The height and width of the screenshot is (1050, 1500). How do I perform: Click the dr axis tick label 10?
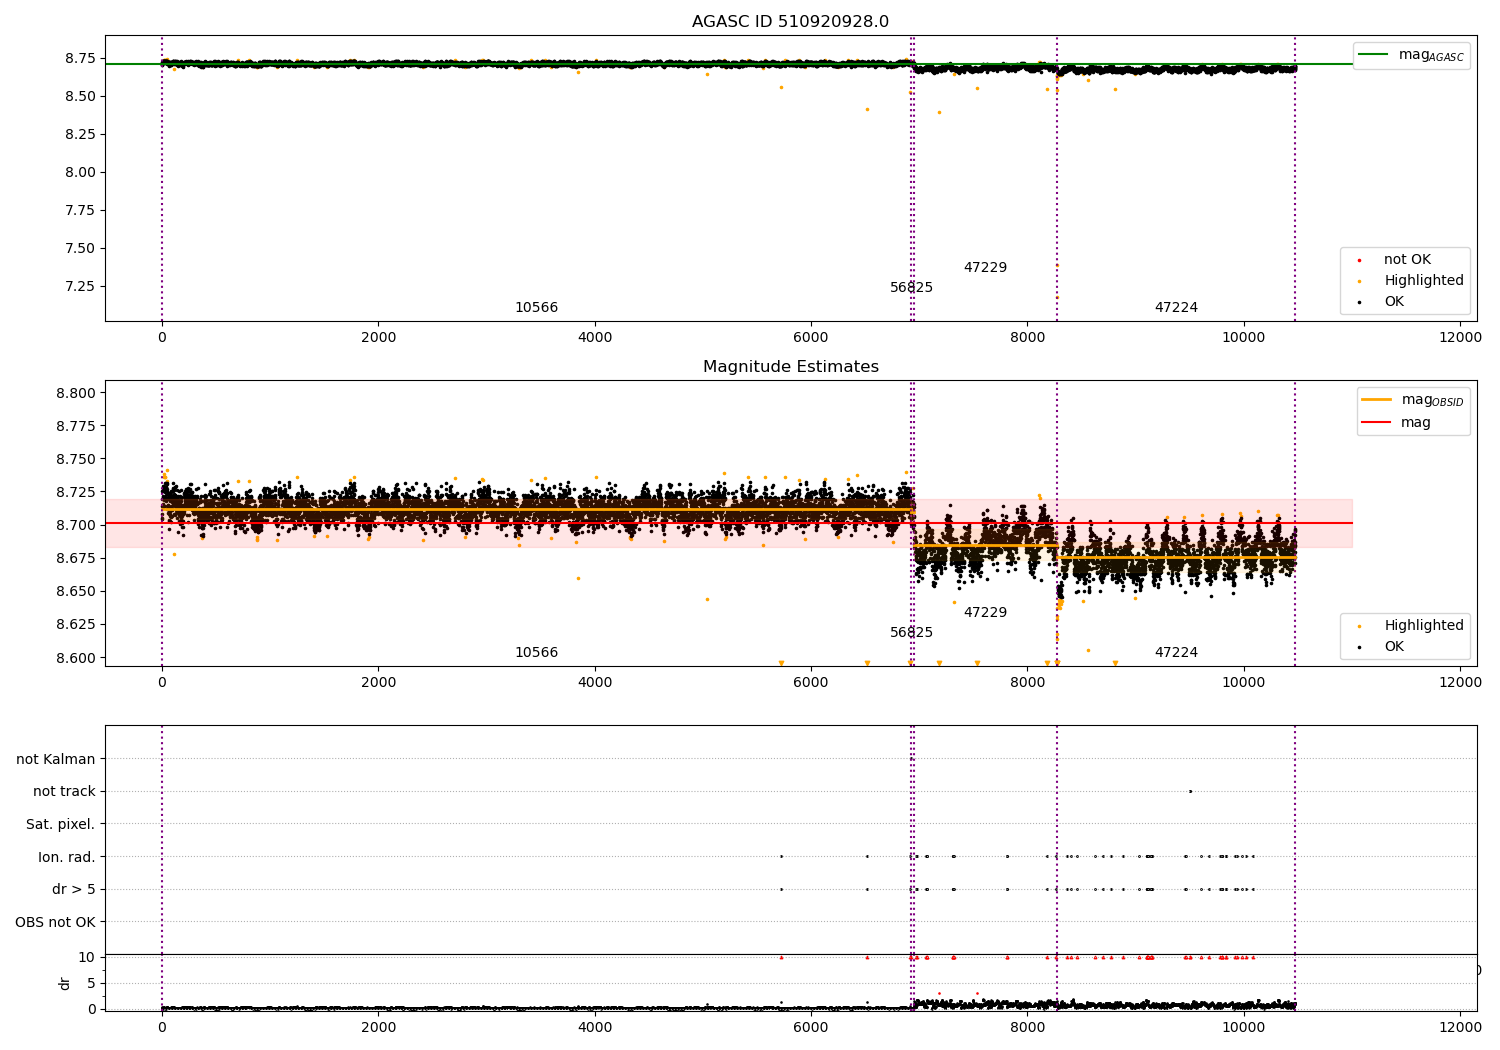coord(87,958)
